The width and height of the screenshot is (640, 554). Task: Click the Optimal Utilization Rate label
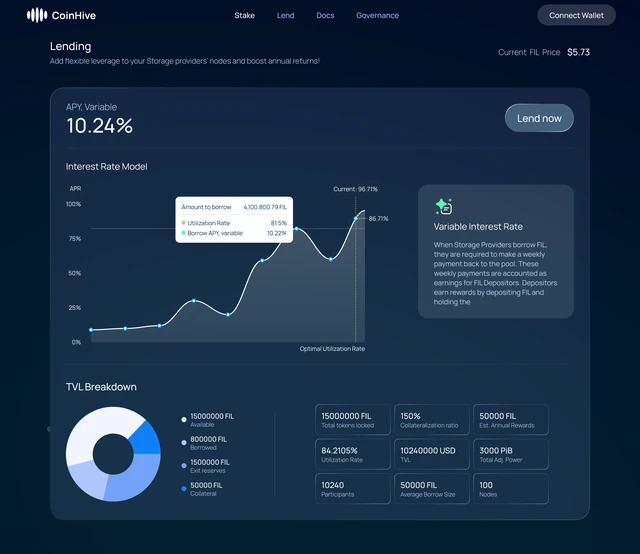coord(332,349)
